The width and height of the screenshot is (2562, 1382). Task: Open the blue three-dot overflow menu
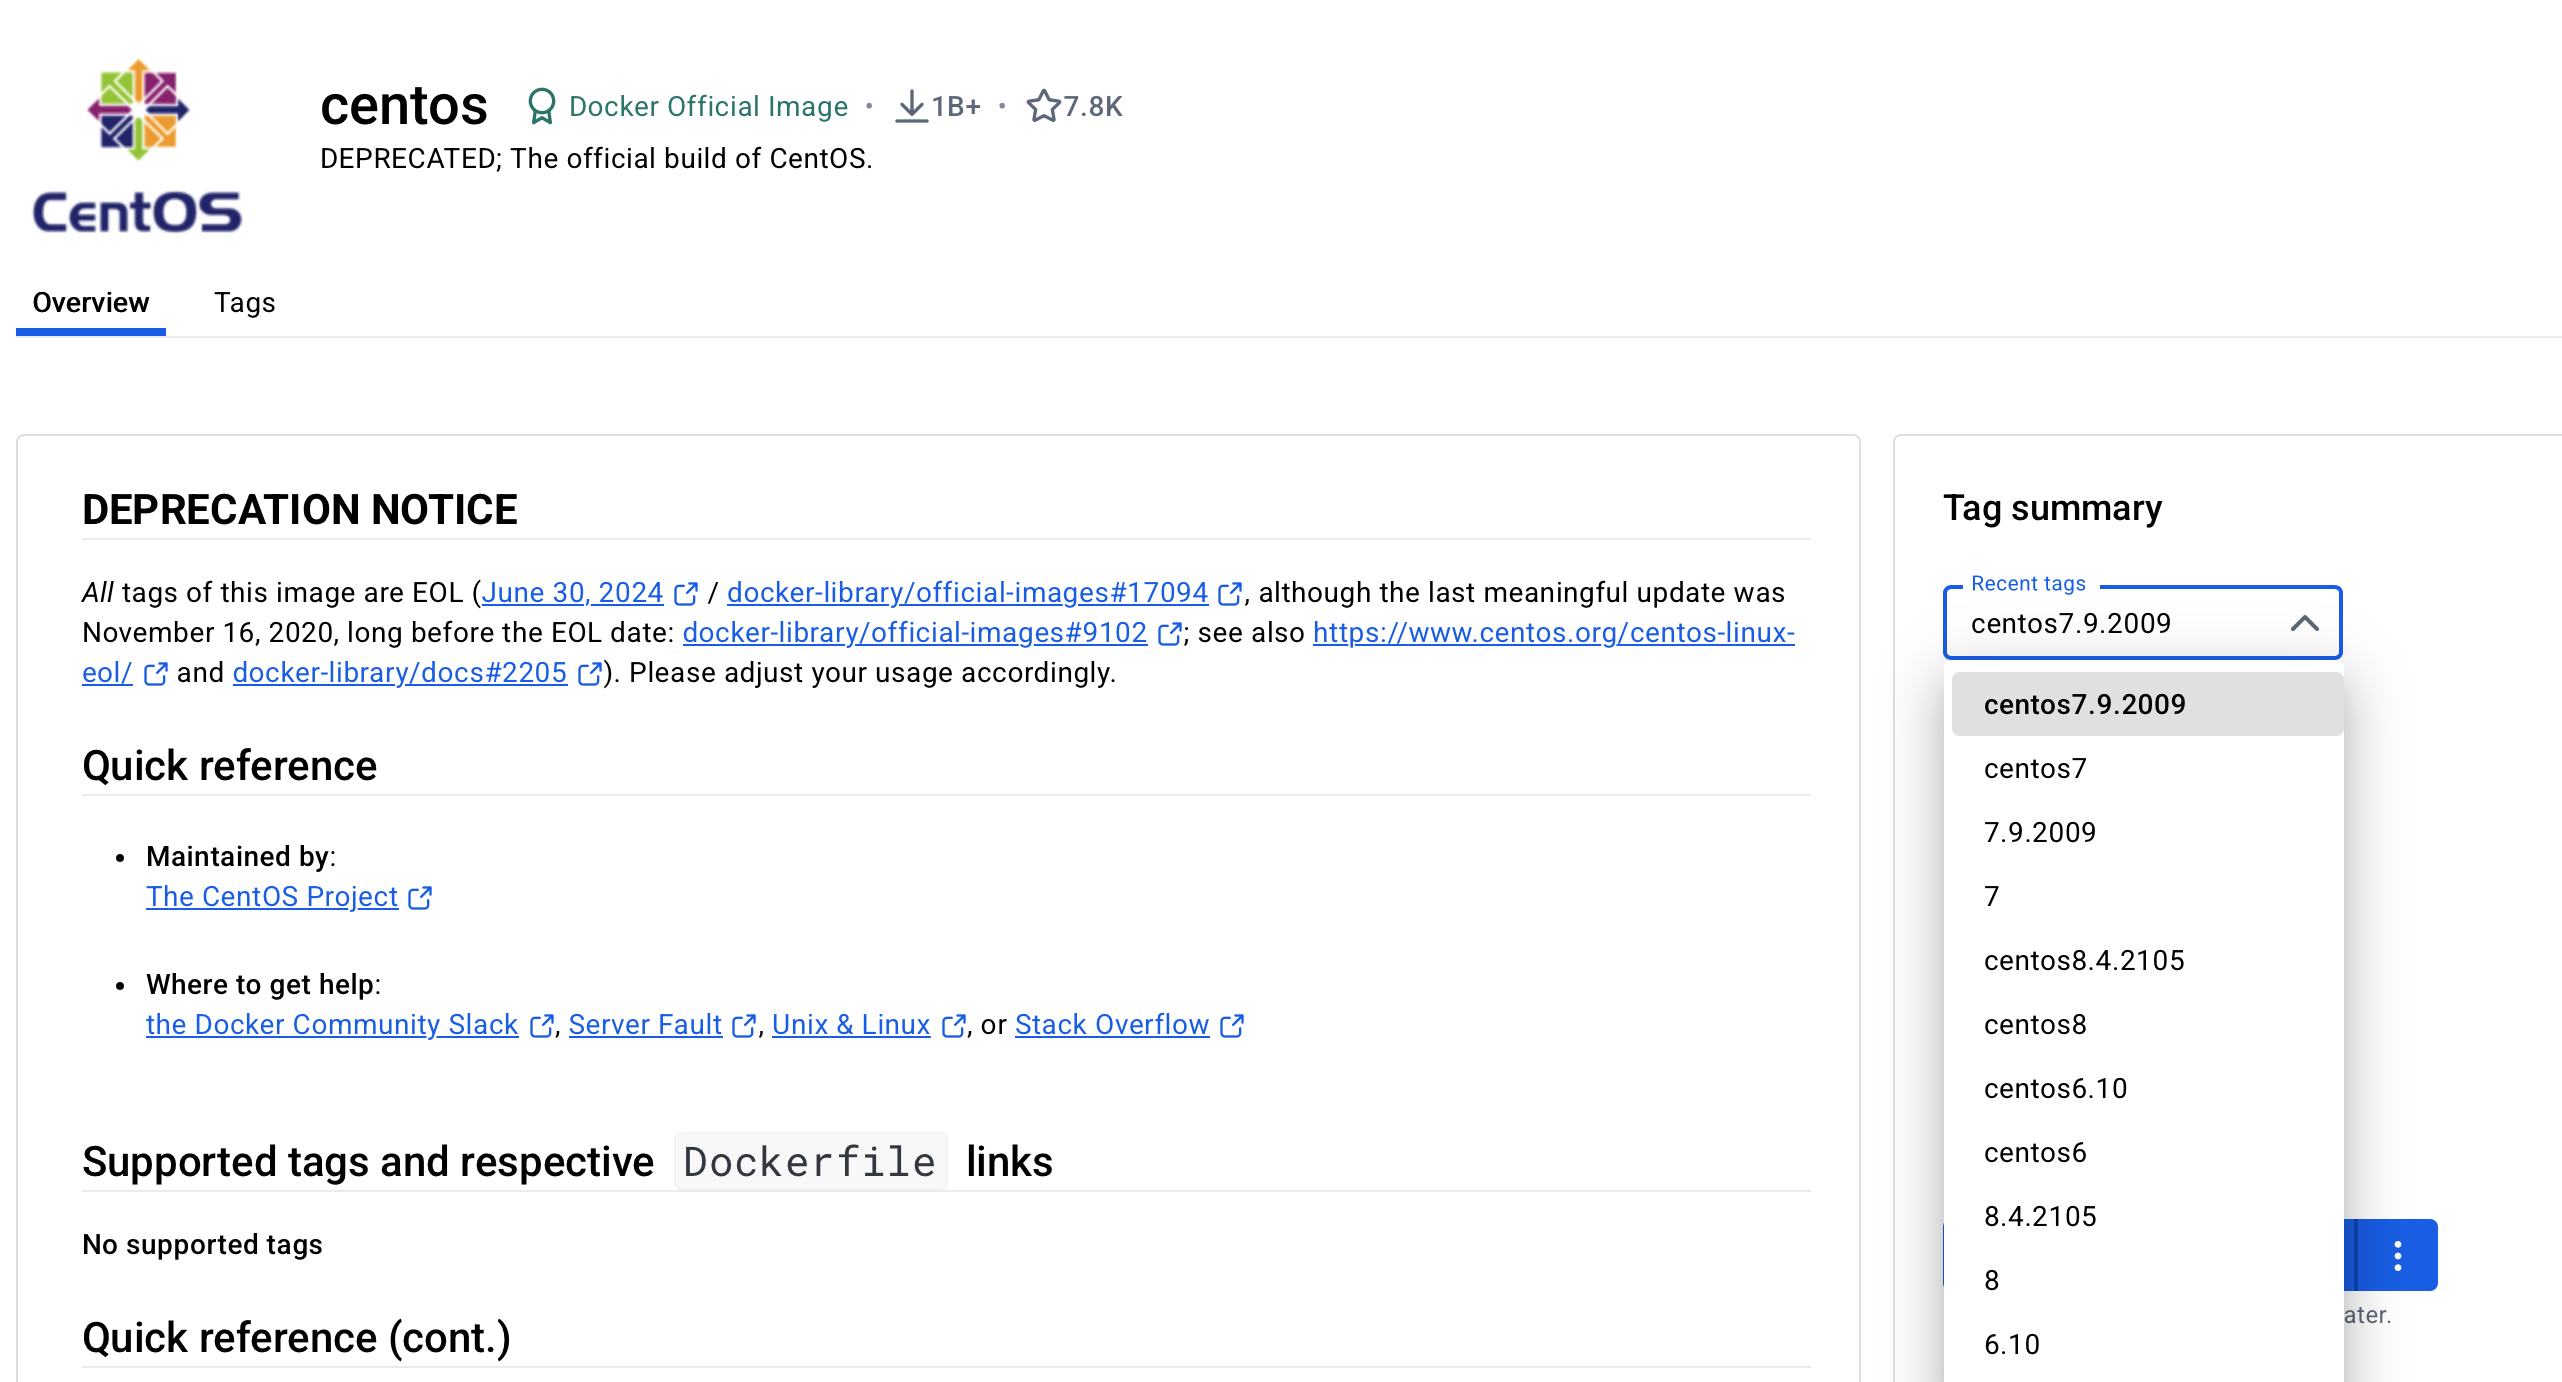2397,1255
